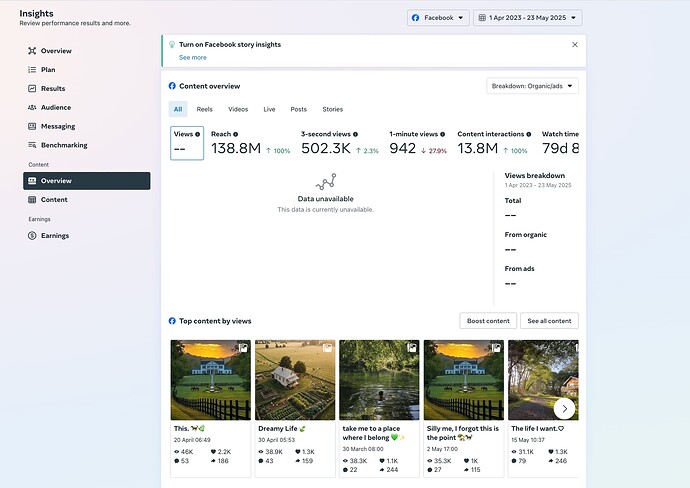The width and height of the screenshot is (690, 488).
Task: Click the Overview icon in top sidebar
Action: click(32, 51)
